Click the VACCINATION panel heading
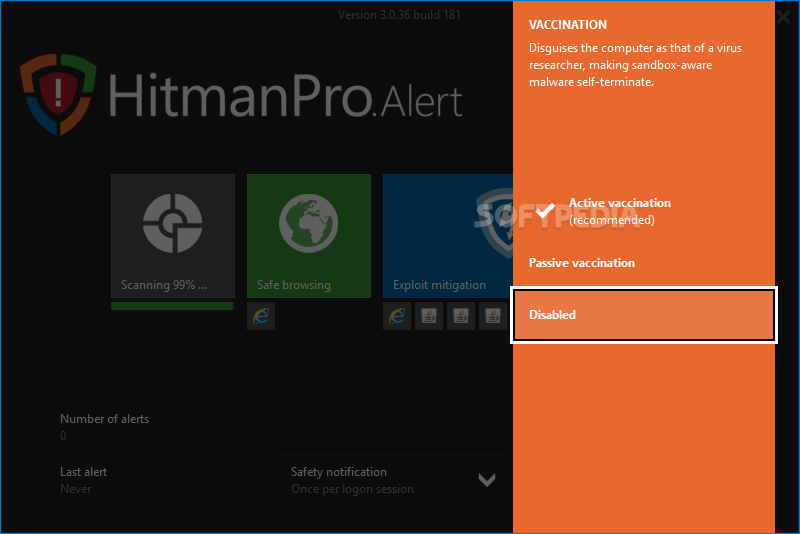Viewport: 800px width, 534px height. tap(568, 25)
